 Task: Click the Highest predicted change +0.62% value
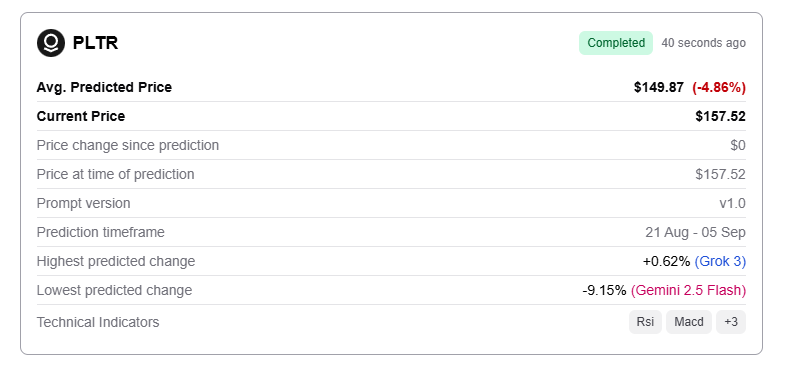click(666, 261)
